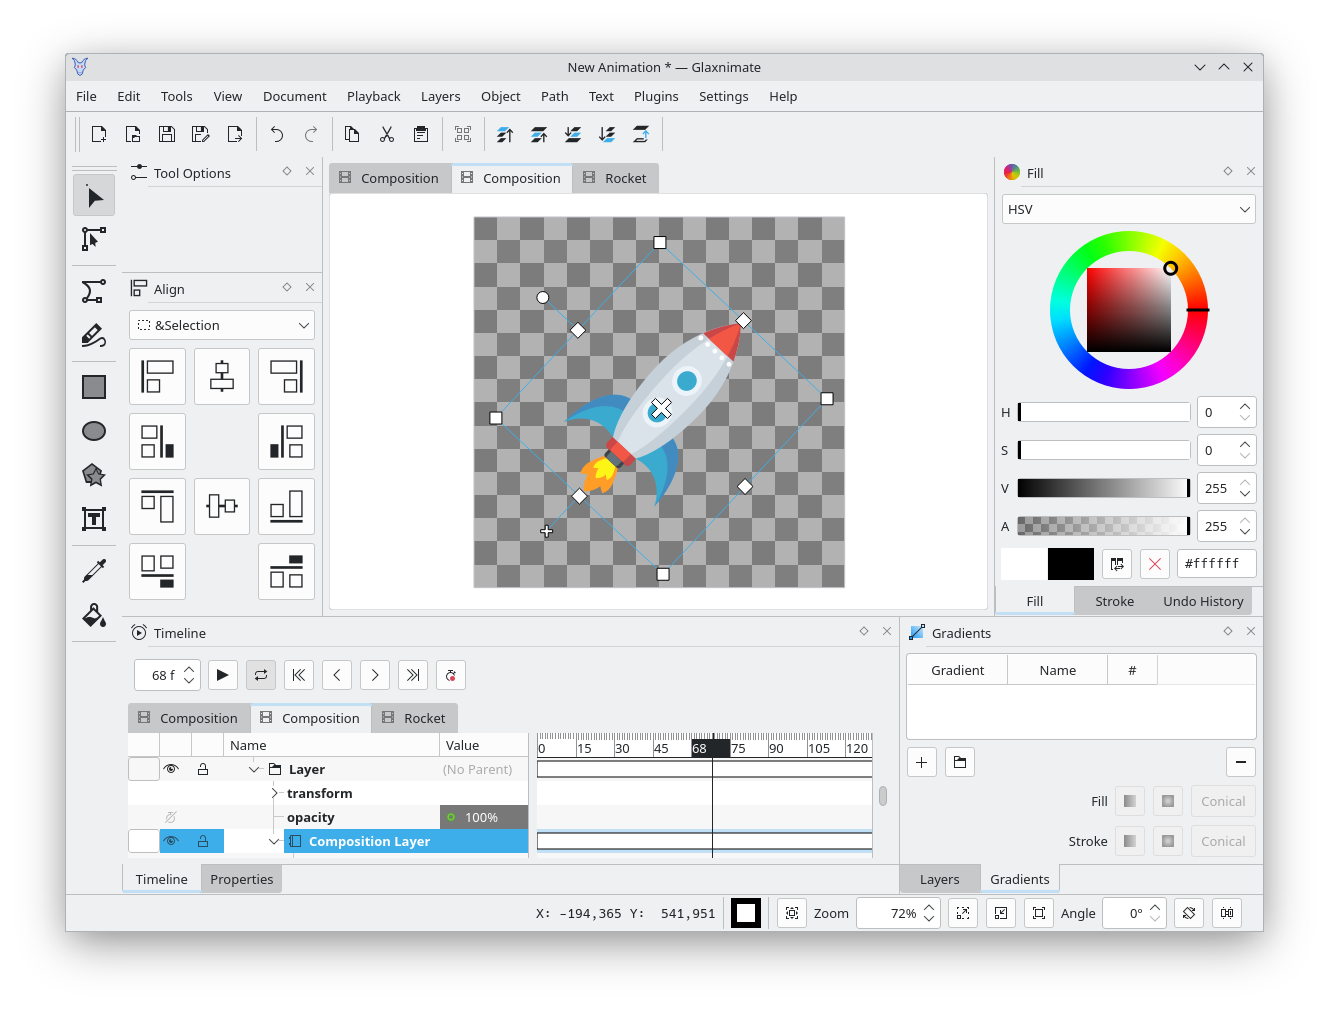Screen dimensions: 1330x1010
Task: Toggle the loop animation button
Action: point(261,675)
